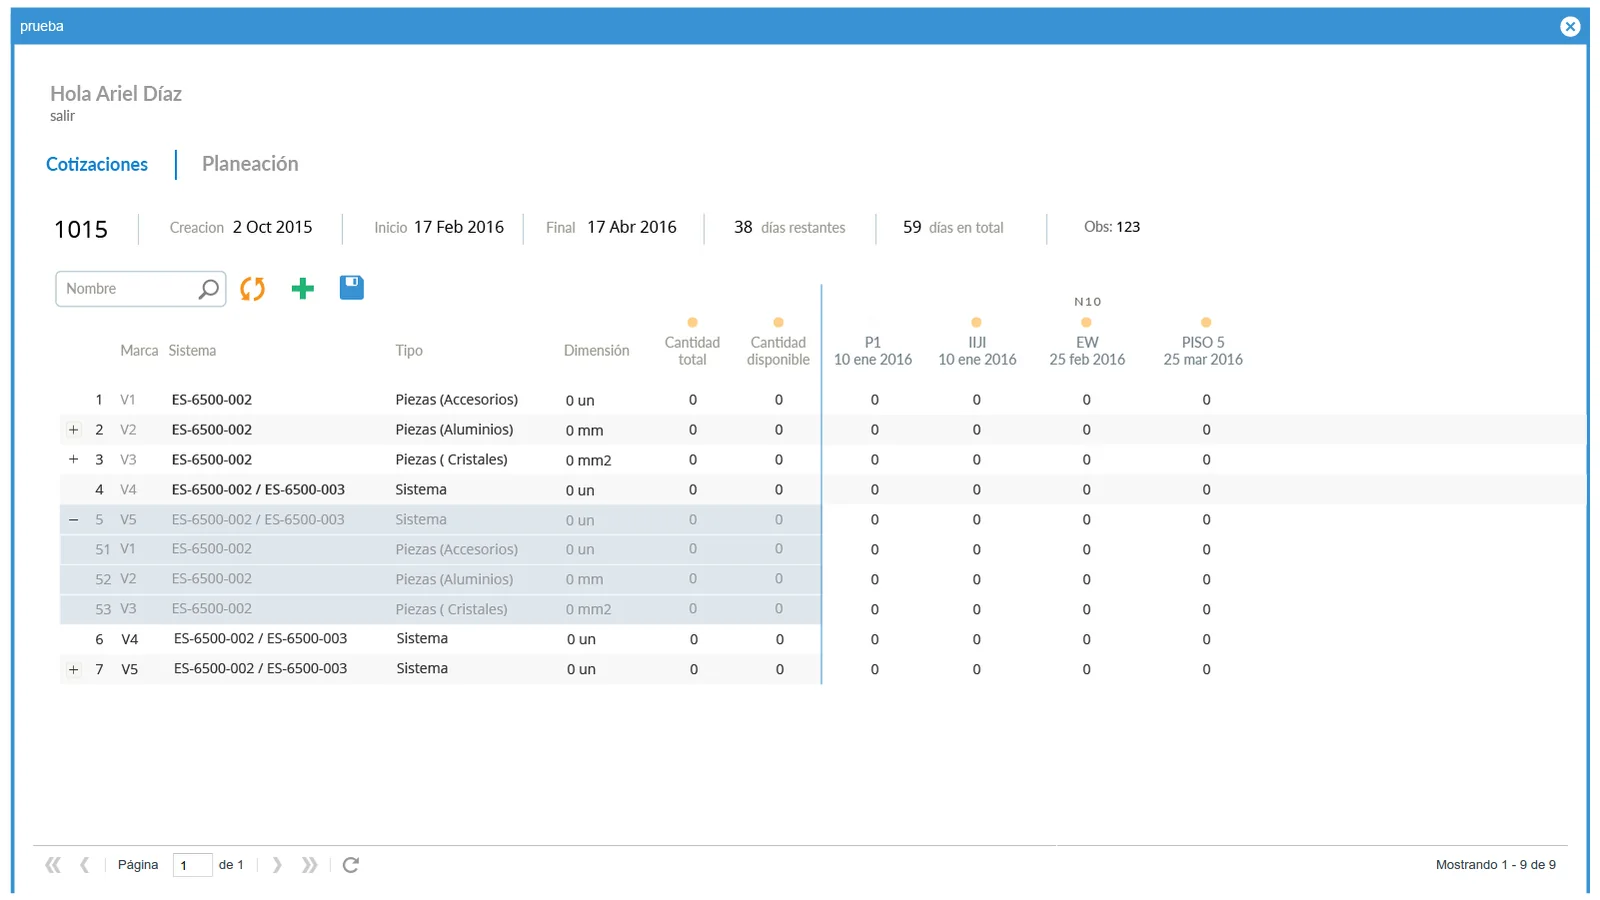Click 0 mm2 dimension in row 3
Image resolution: width=1600 pixels, height=900 pixels.
coord(588,460)
